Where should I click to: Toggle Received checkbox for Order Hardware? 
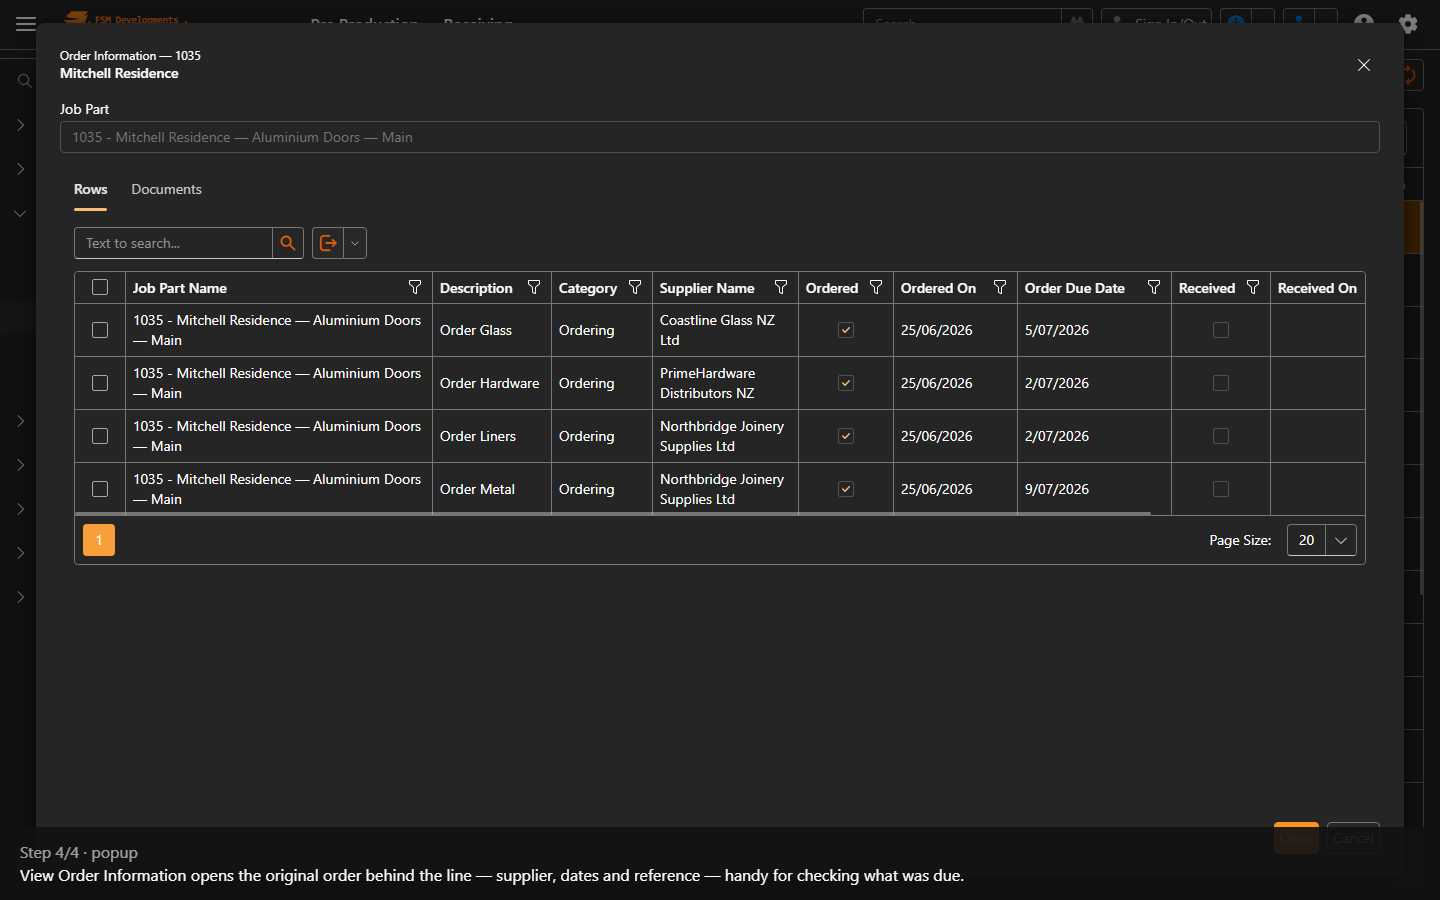(1221, 383)
